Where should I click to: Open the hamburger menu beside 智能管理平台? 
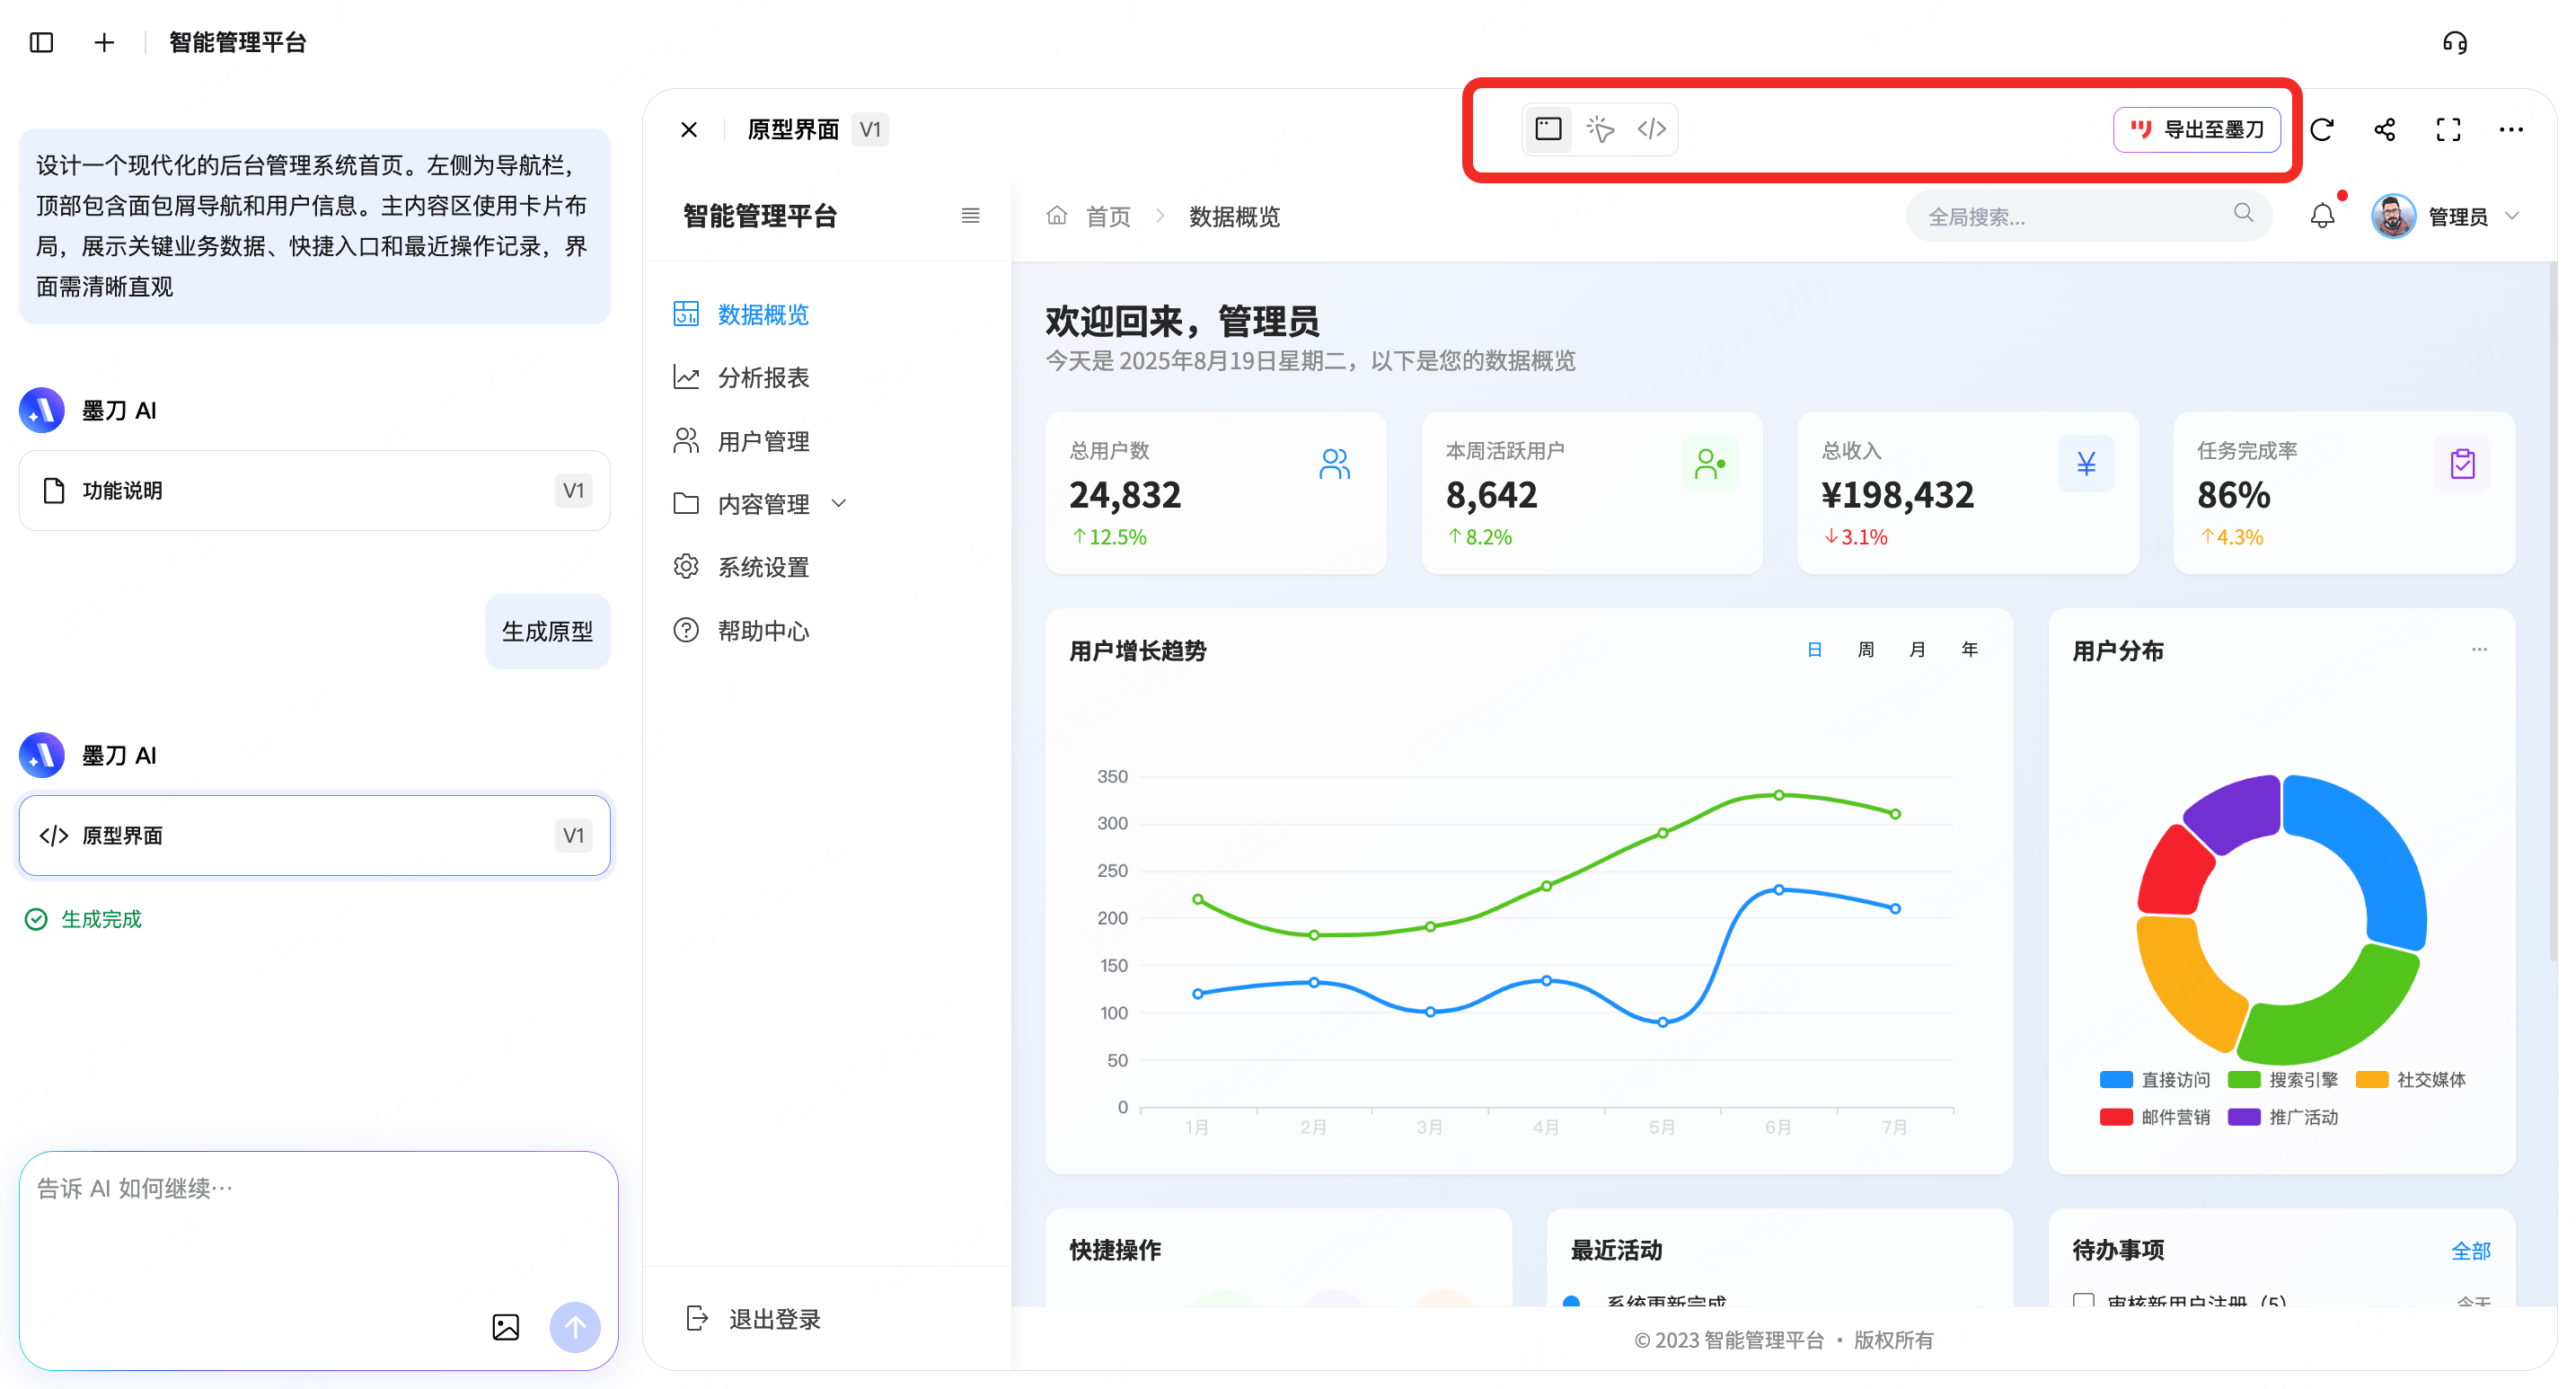pyautogui.click(x=969, y=215)
